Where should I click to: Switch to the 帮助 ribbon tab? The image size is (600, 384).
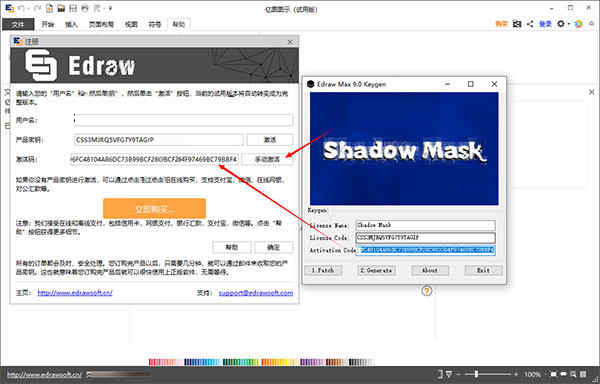pyautogui.click(x=178, y=24)
